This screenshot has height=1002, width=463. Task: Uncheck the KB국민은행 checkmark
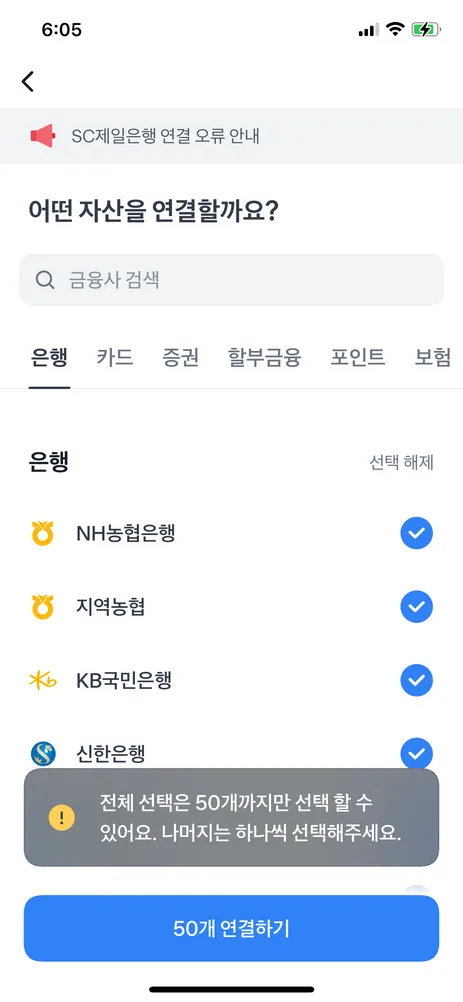(x=416, y=681)
